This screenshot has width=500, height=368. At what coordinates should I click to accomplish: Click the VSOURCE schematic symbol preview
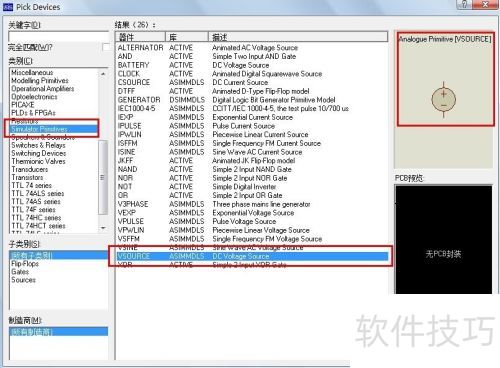pos(443,99)
